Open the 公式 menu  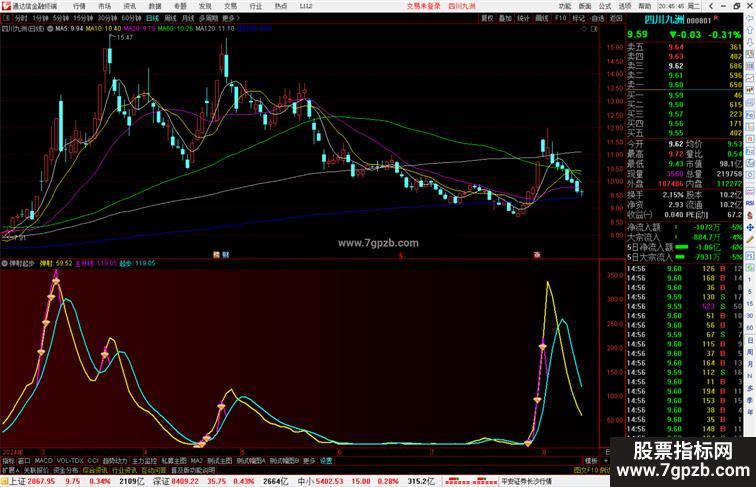point(605,6)
